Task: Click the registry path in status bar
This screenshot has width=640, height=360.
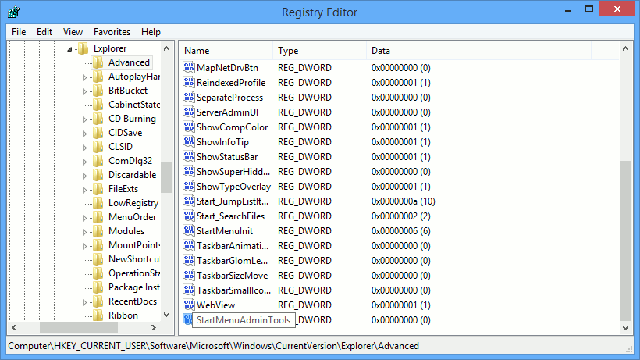Action: pos(213,346)
